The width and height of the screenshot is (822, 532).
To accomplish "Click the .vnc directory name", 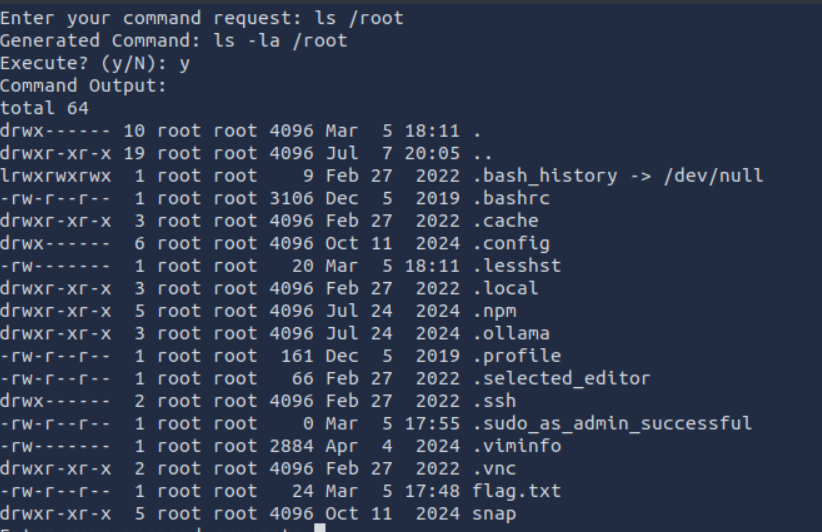I will coord(493,468).
